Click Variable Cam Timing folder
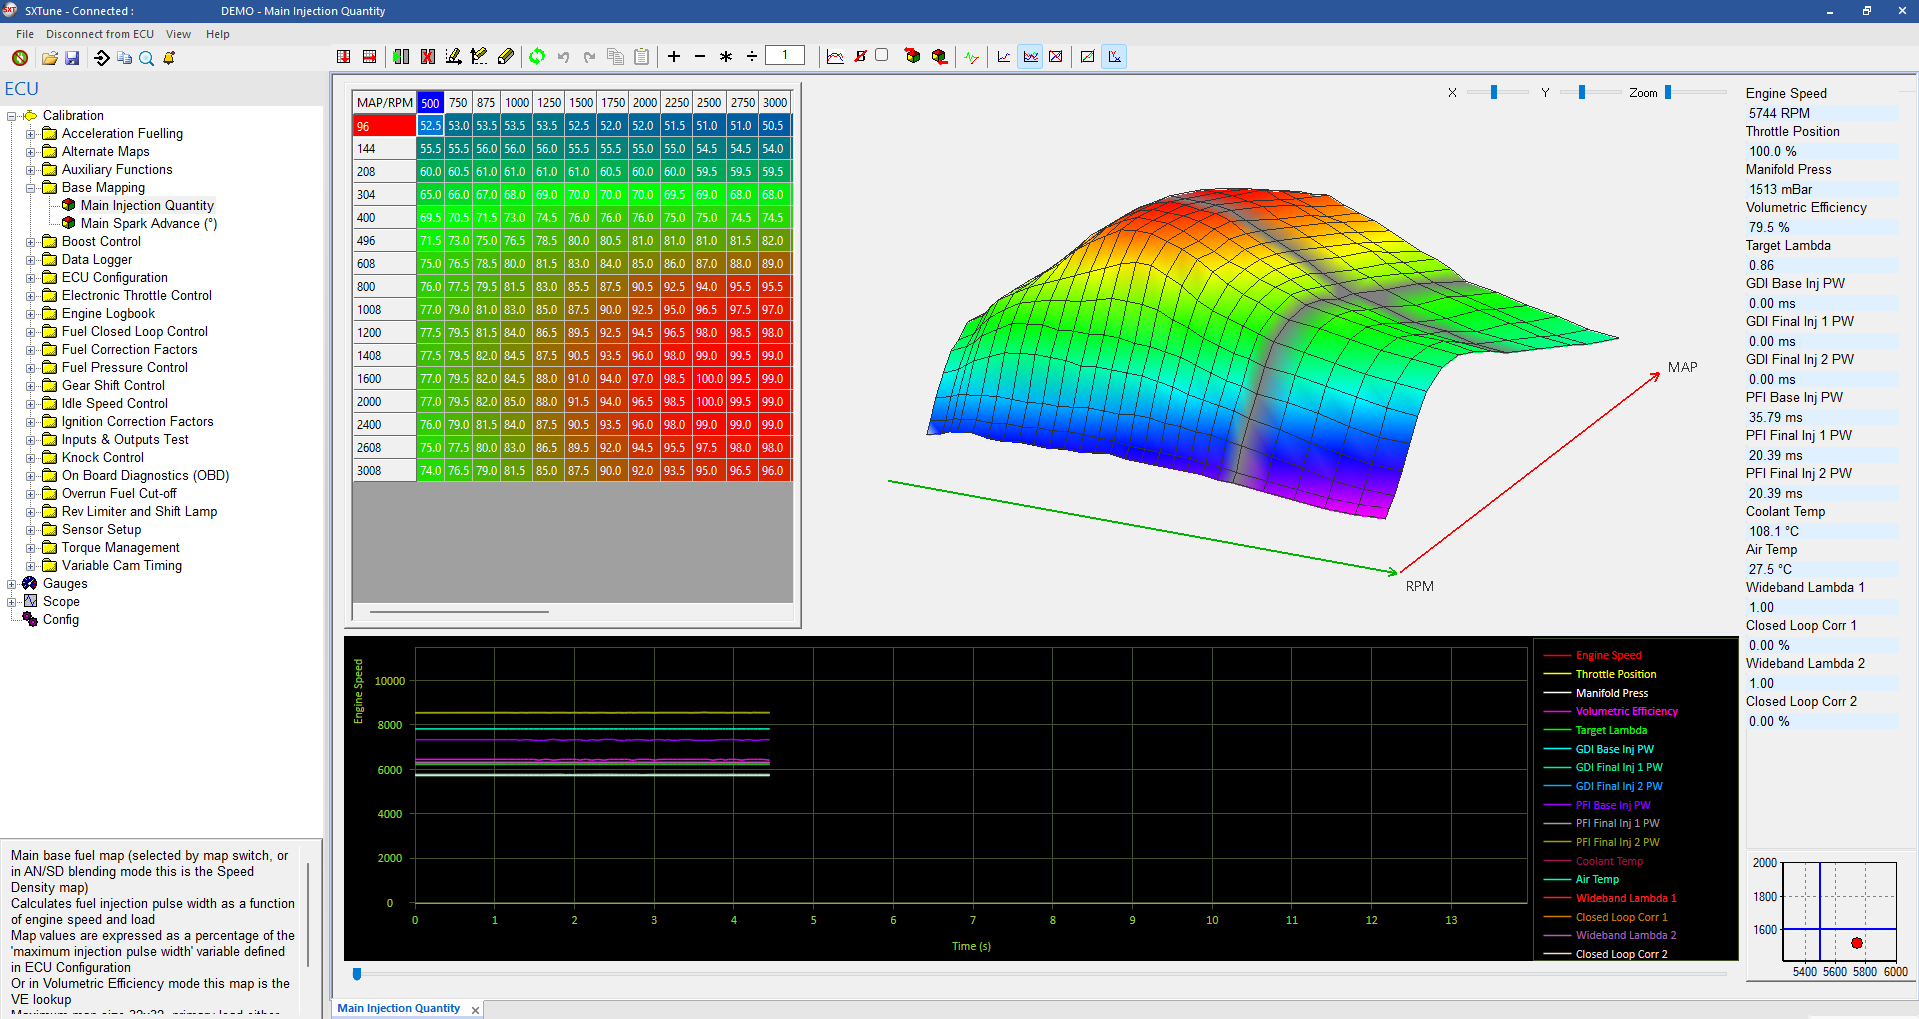Image resolution: width=1919 pixels, height=1019 pixels. pos(122,566)
